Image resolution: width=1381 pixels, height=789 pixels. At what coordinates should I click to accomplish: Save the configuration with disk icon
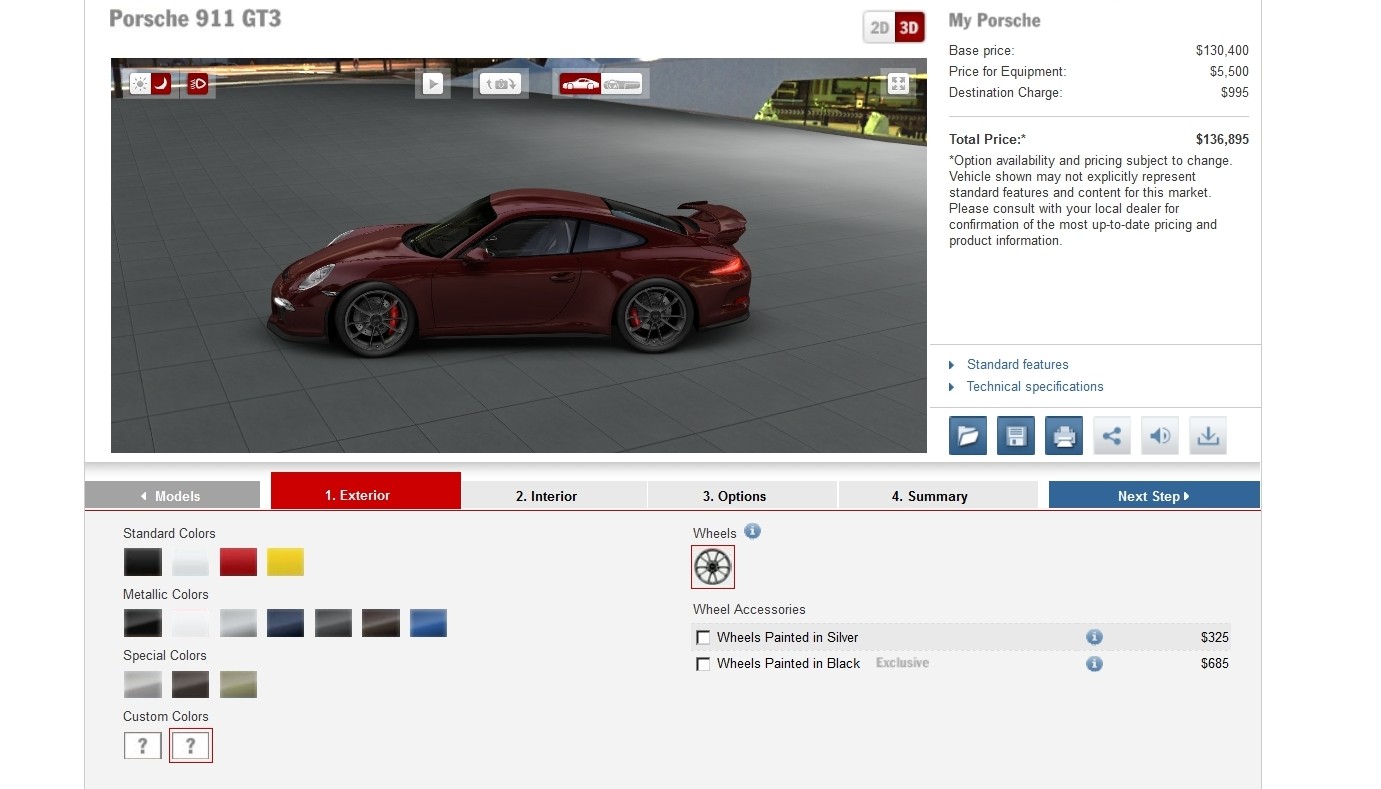point(1016,436)
